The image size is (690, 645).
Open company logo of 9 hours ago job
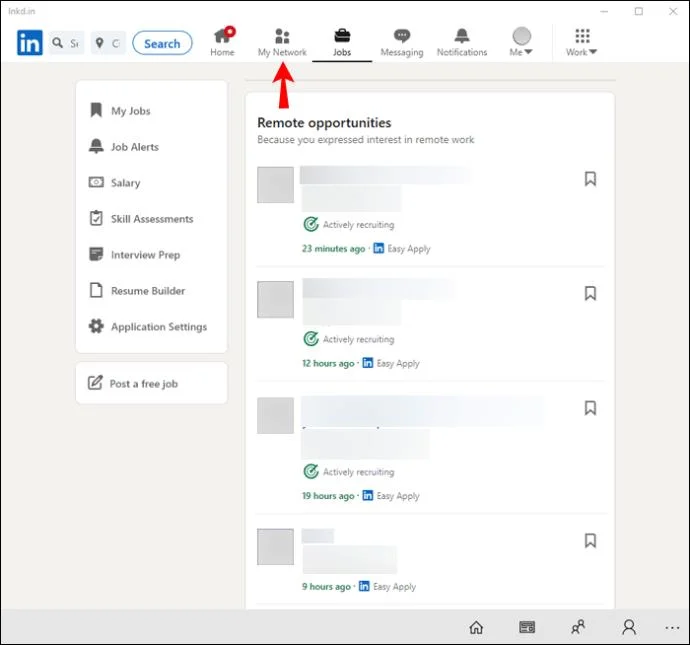(x=275, y=547)
